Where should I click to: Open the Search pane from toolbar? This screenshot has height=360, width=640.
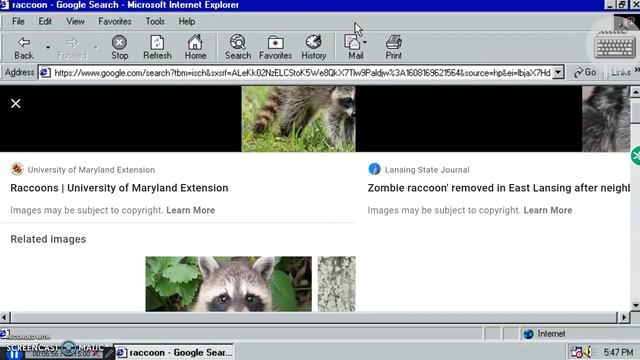click(238, 47)
